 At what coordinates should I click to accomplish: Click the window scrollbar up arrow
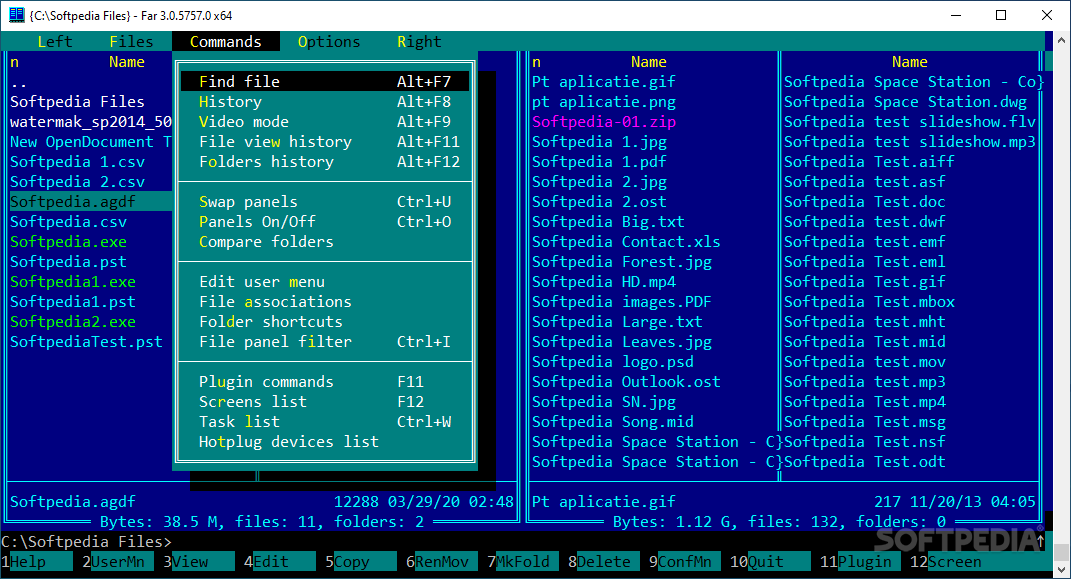(1061, 41)
